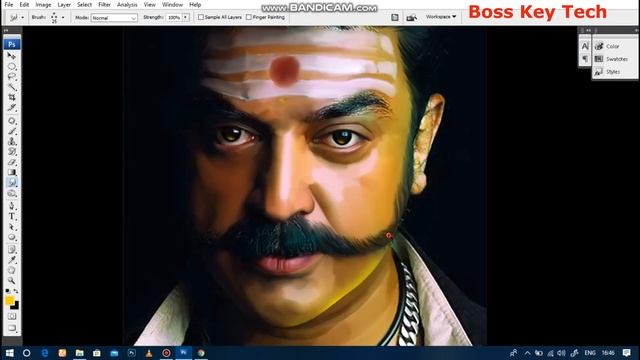The width and height of the screenshot is (640, 360).
Task: Select the Slice tool
Action: (x=12, y=108)
